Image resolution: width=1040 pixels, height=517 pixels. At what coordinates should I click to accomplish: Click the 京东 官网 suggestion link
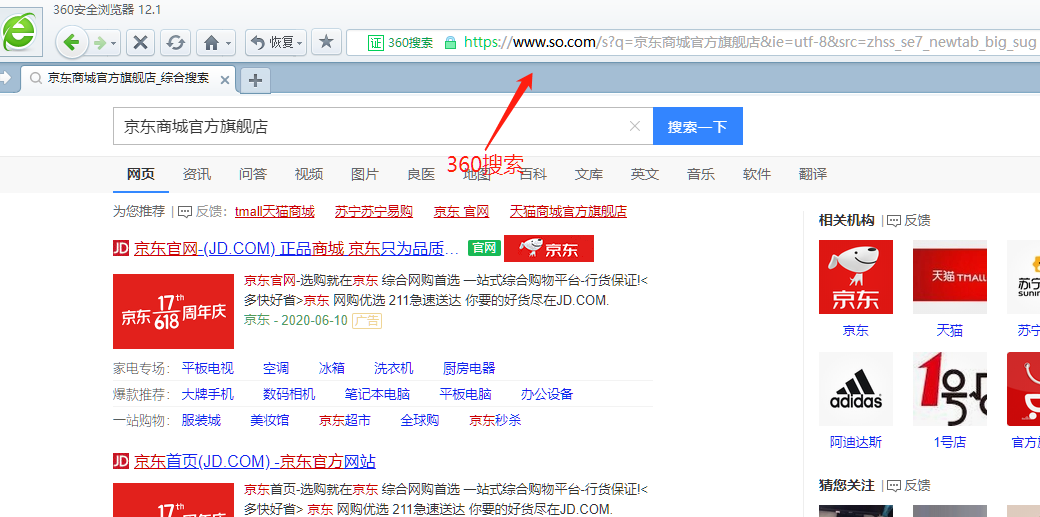click(461, 212)
